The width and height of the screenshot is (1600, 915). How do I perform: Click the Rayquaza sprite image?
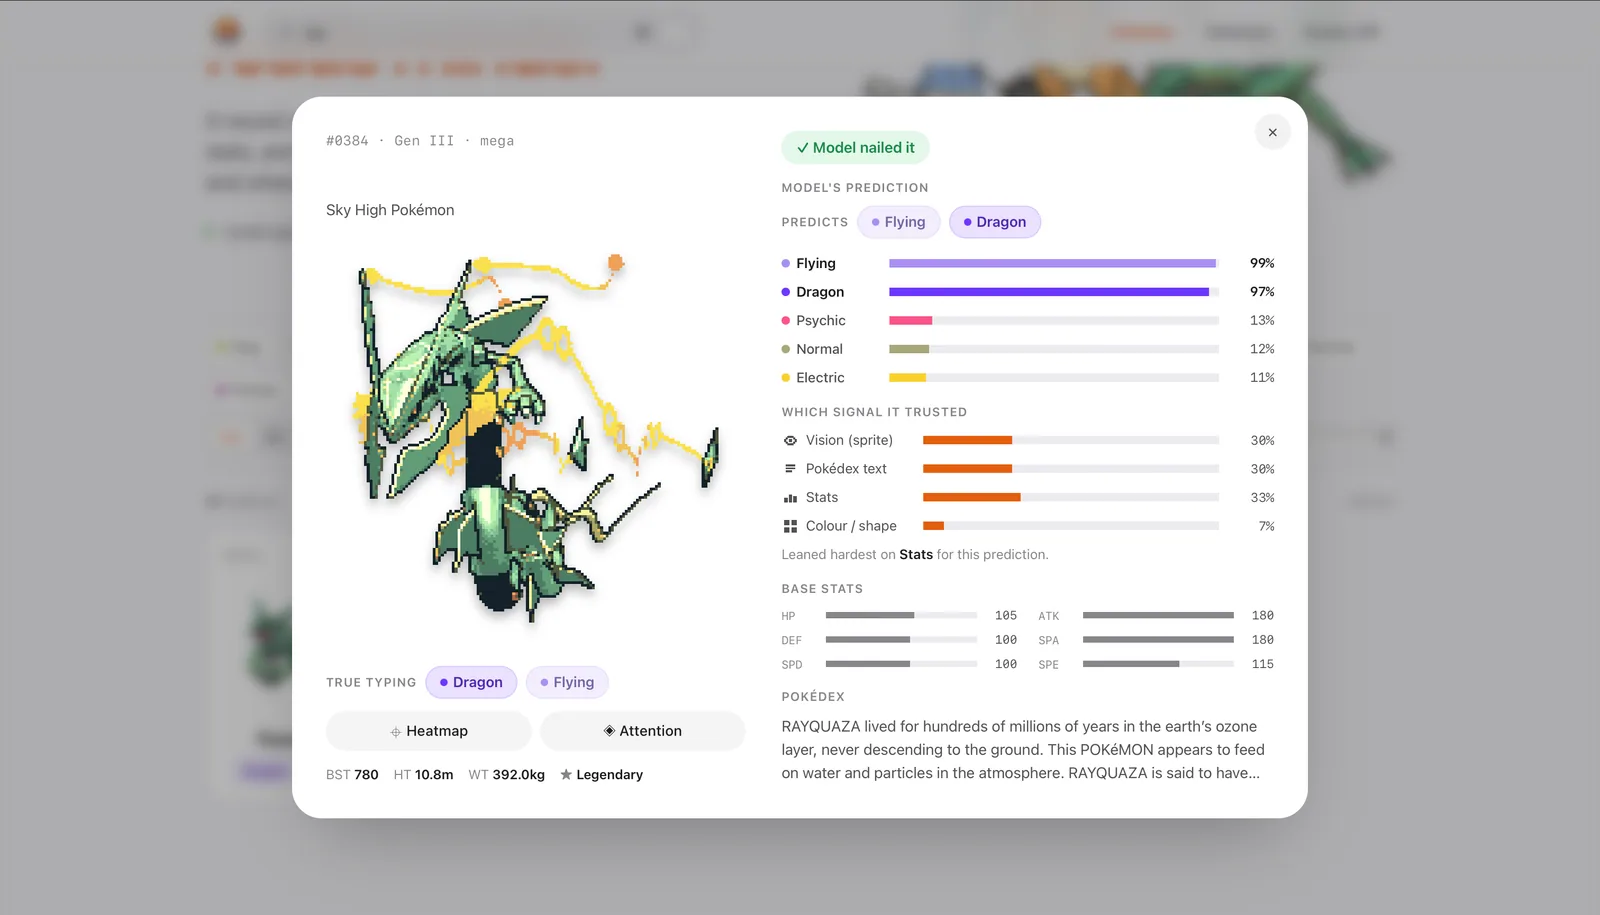[x=535, y=438]
